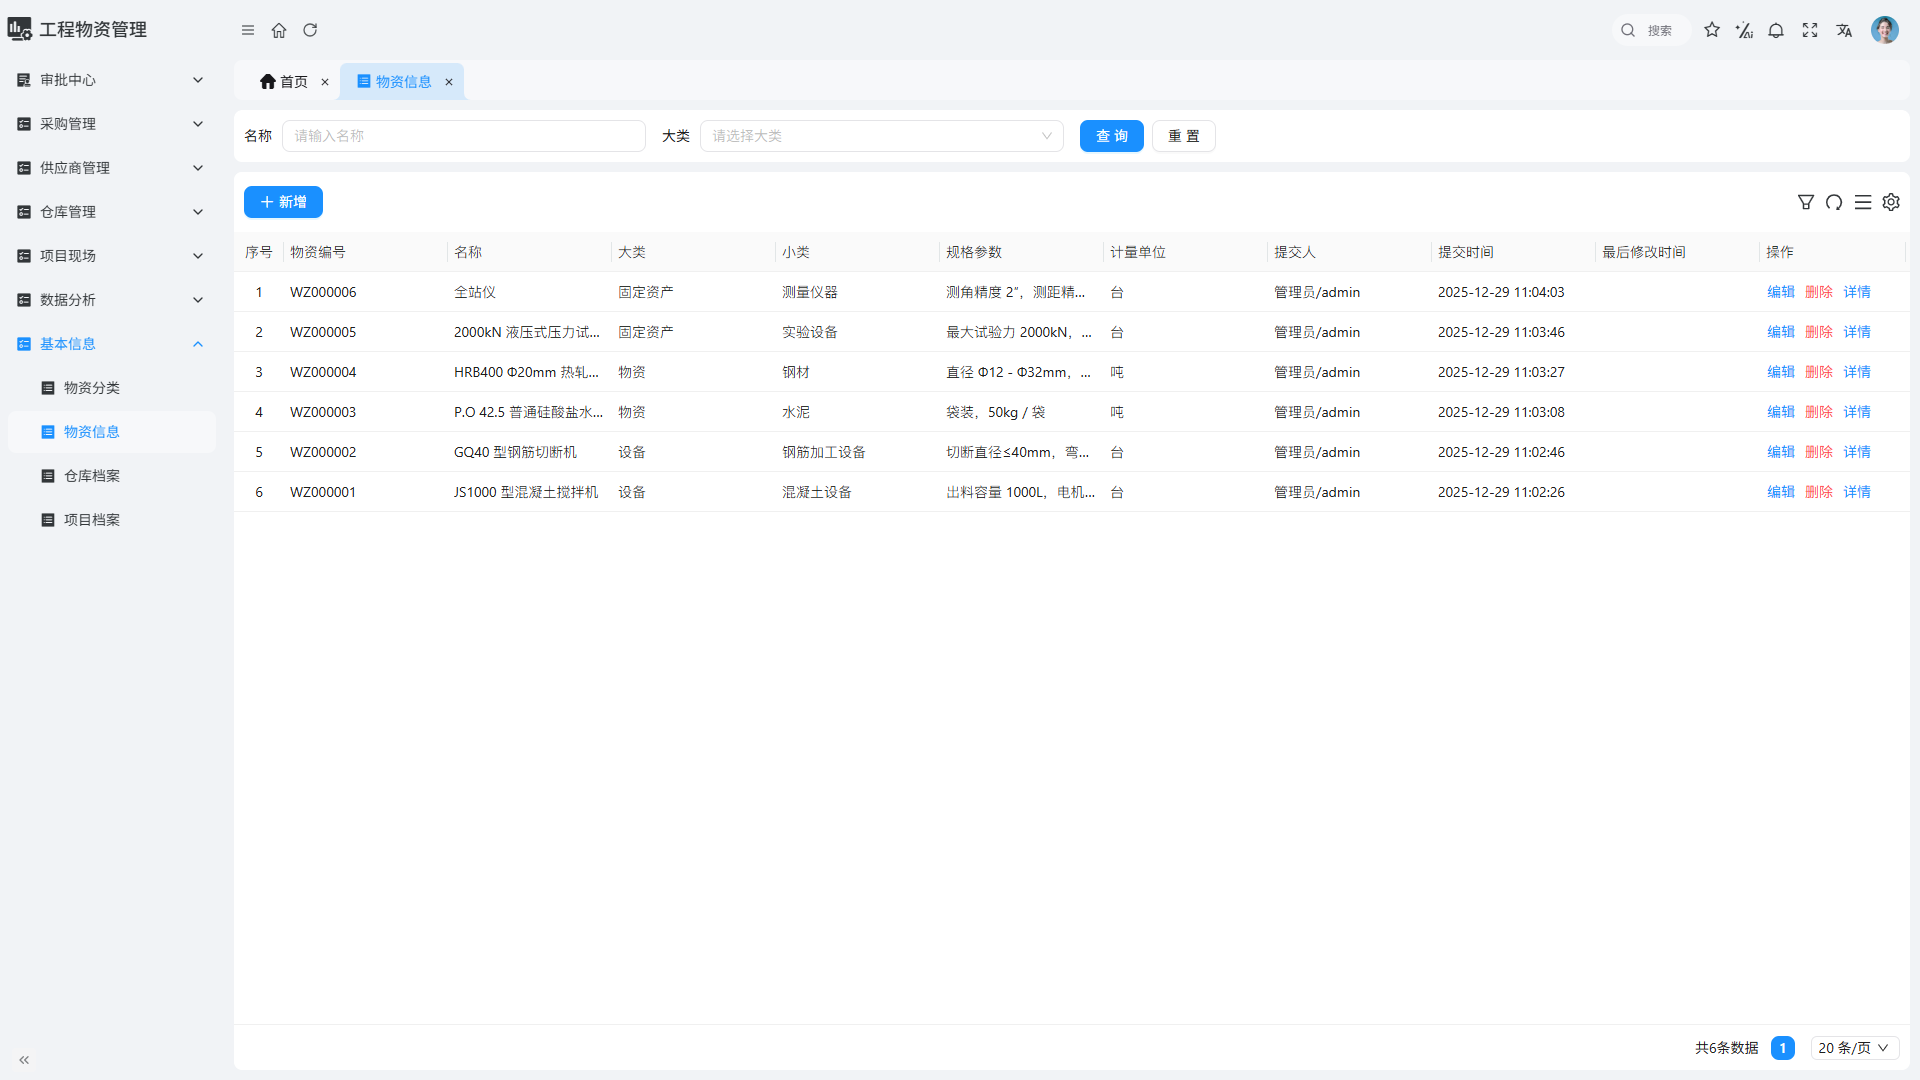Open the 大类 category dropdown
This screenshot has height=1080, width=1920.
tap(881, 136)
